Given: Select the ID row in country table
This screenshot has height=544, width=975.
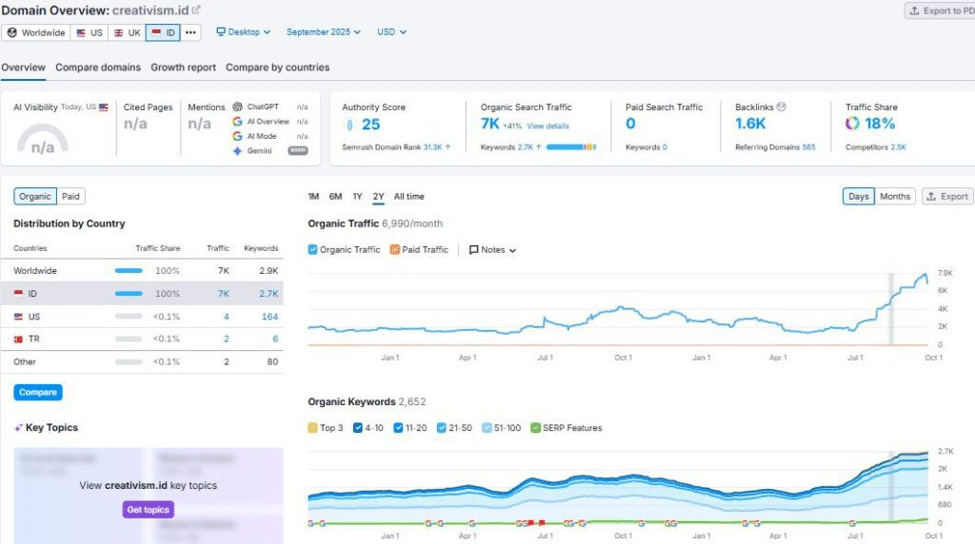Looking at the screenshot, I should pos(147,293).
